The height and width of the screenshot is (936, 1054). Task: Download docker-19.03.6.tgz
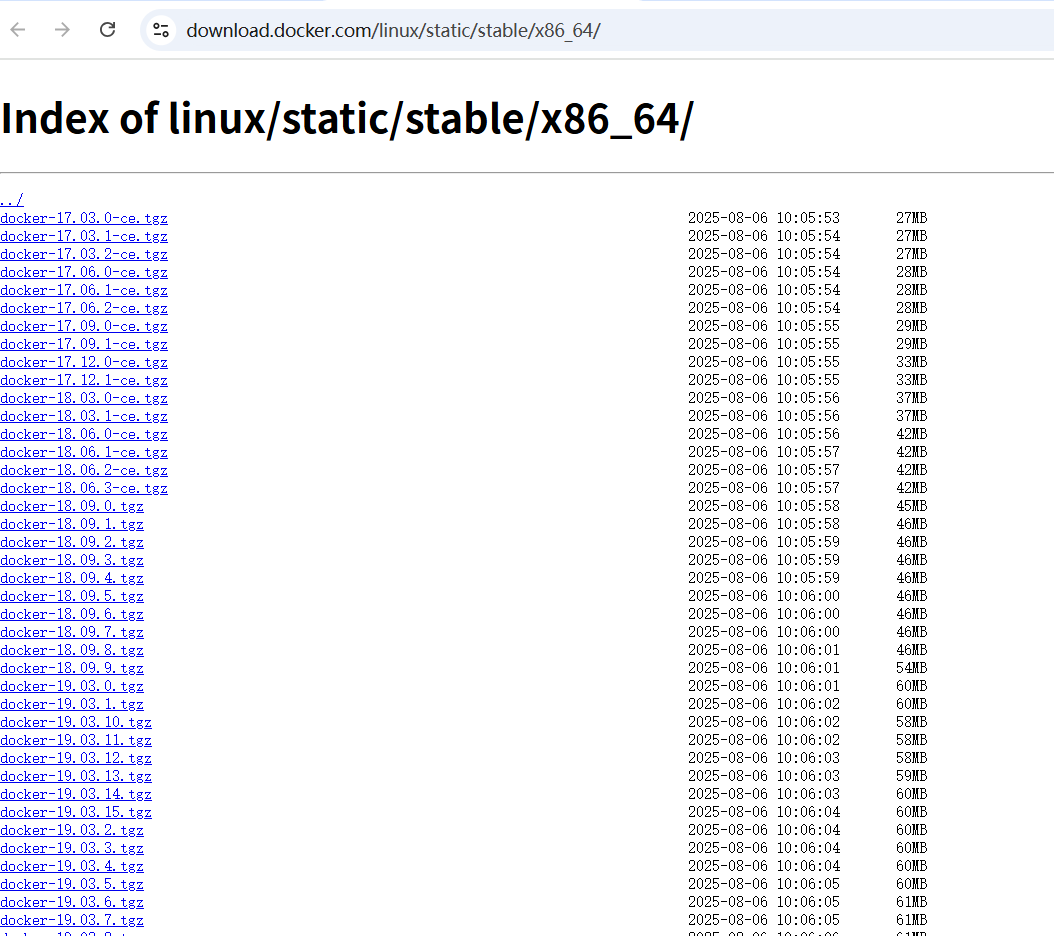point(72,902)
